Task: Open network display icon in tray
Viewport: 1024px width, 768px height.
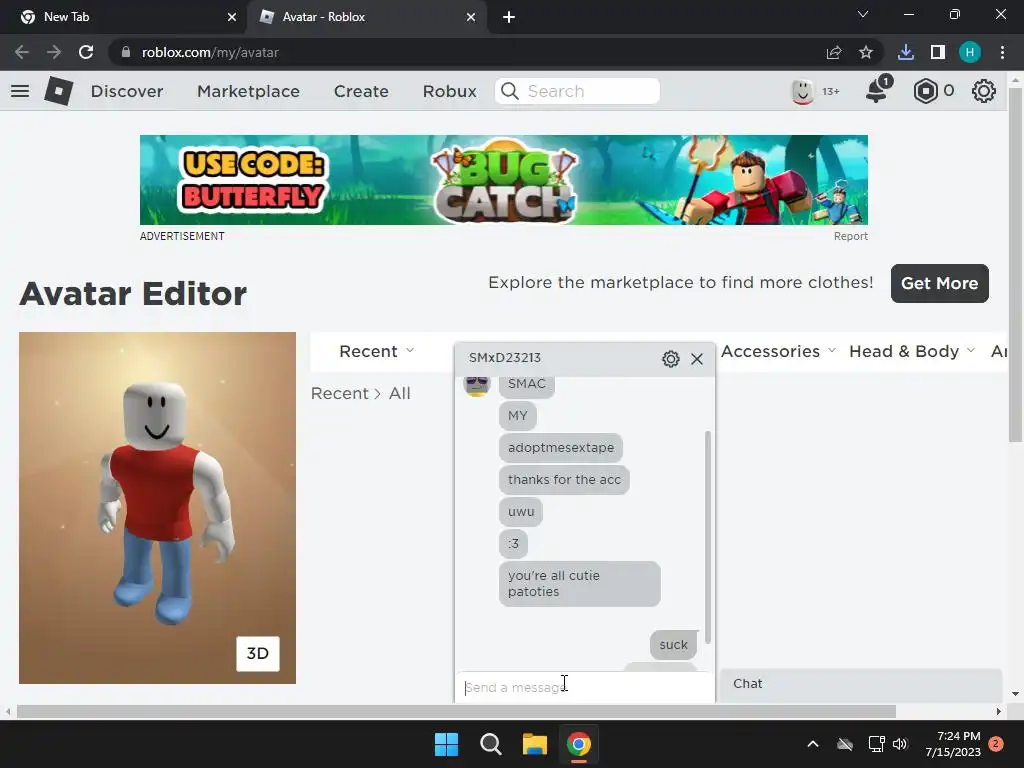Action: click(x=876, y=744)
